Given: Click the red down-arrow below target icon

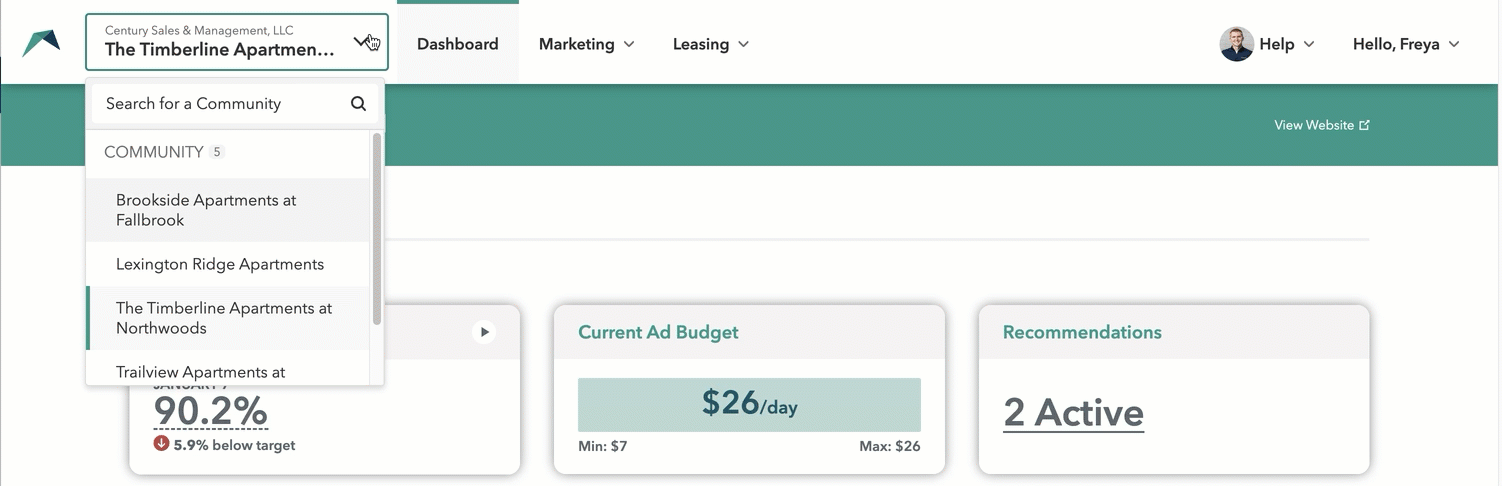Looking at the screenshot, I should [161, 445].
